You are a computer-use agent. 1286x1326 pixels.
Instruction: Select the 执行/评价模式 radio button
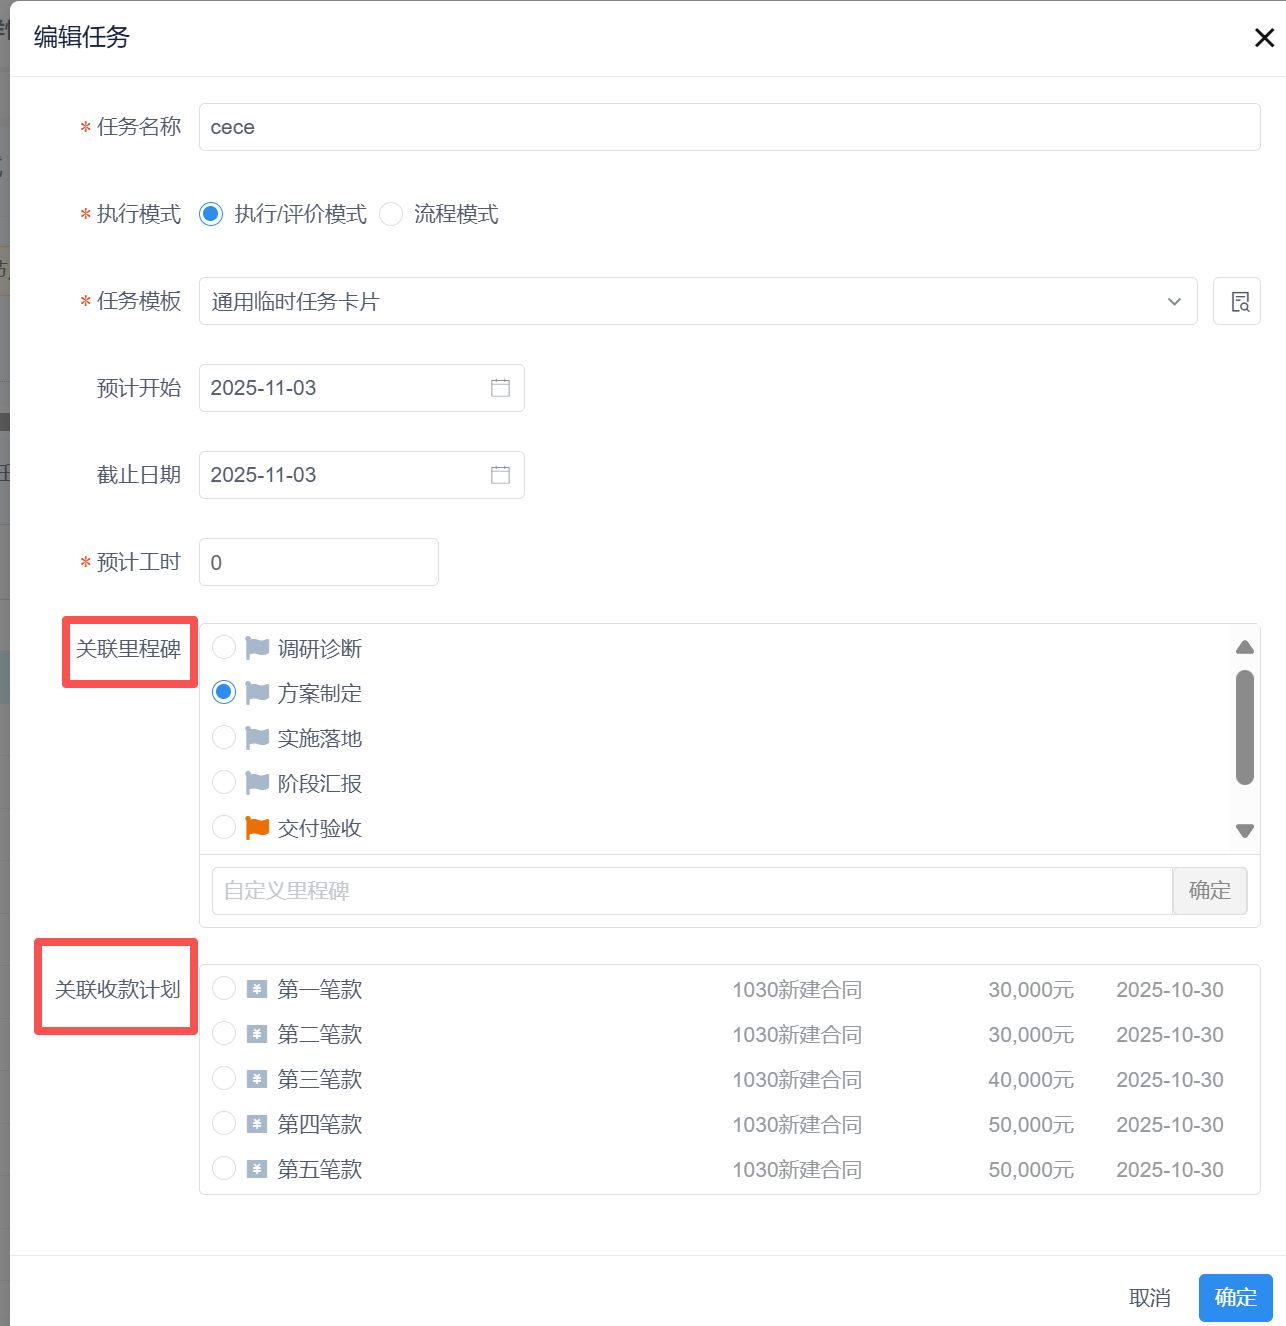[211, 214]
